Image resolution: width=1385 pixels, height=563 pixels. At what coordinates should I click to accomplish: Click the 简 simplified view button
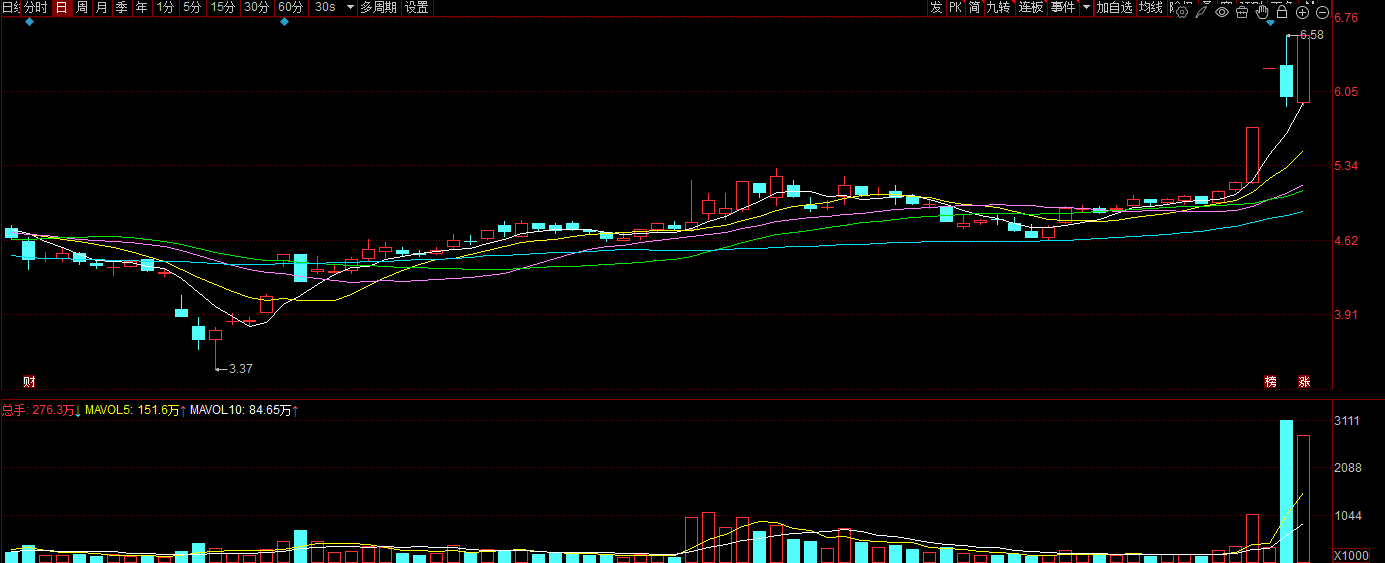974,7
